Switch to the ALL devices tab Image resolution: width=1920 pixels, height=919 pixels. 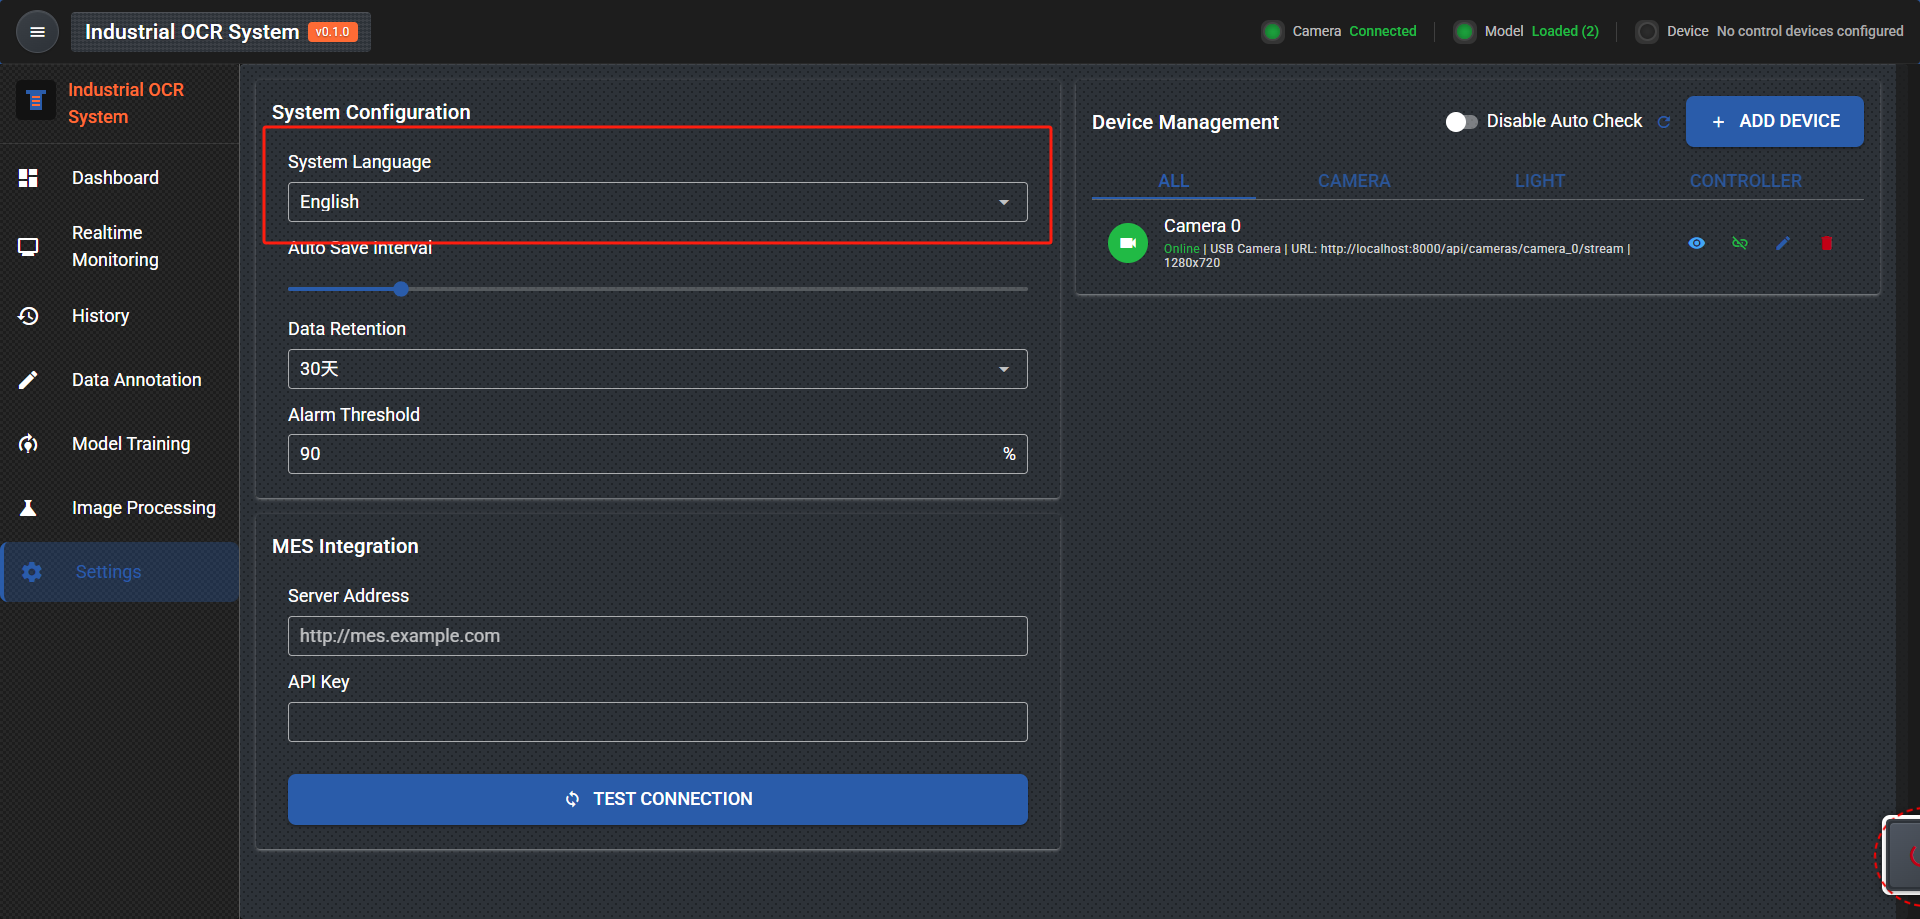click(1173, 181)
